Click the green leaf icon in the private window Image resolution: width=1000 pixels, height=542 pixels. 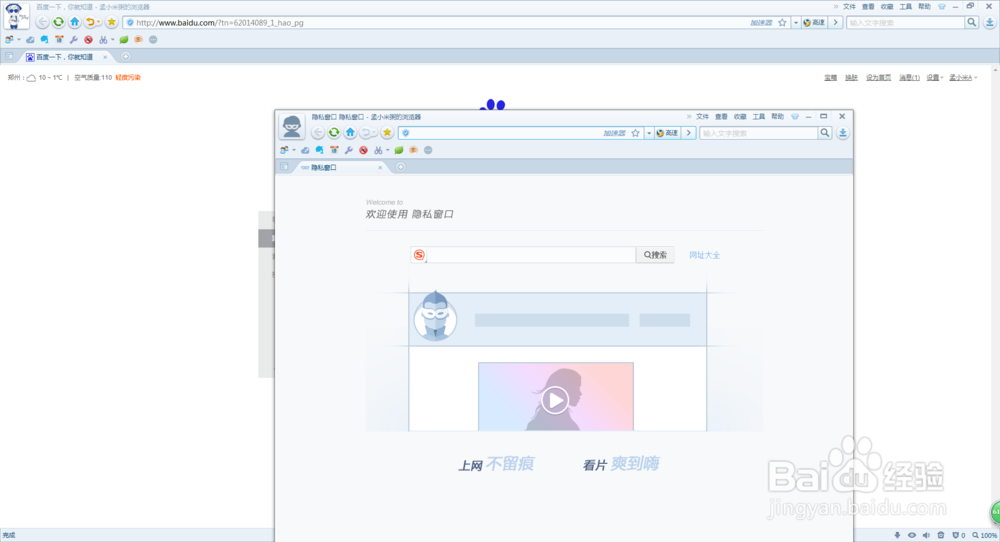(399, 150)
